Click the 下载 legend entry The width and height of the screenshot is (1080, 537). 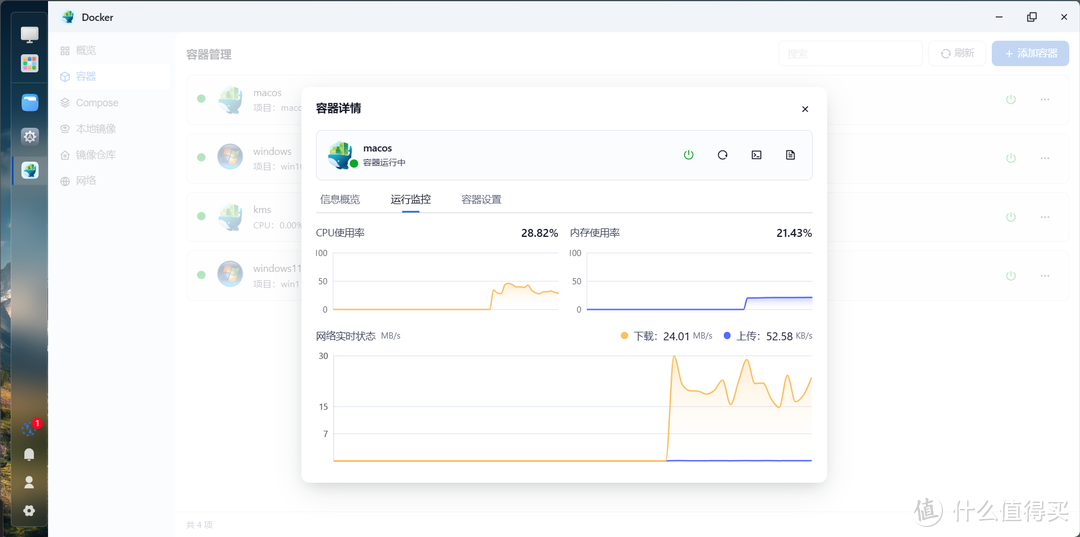tap(666, 336)
